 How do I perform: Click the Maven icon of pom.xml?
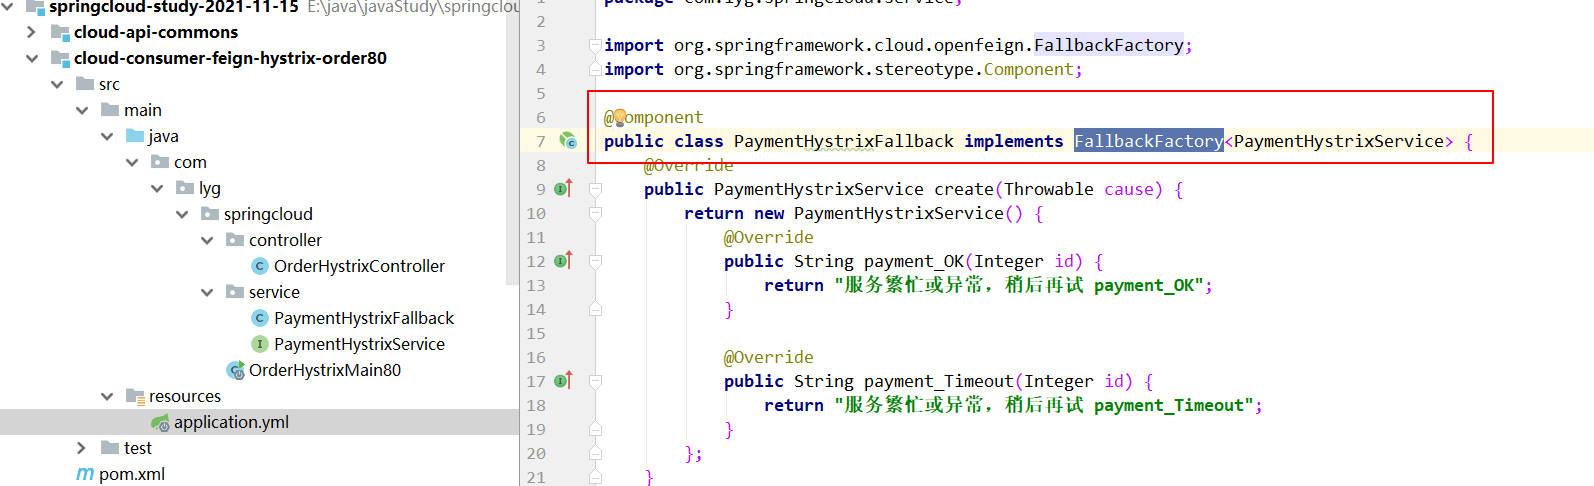click(85, 474)
